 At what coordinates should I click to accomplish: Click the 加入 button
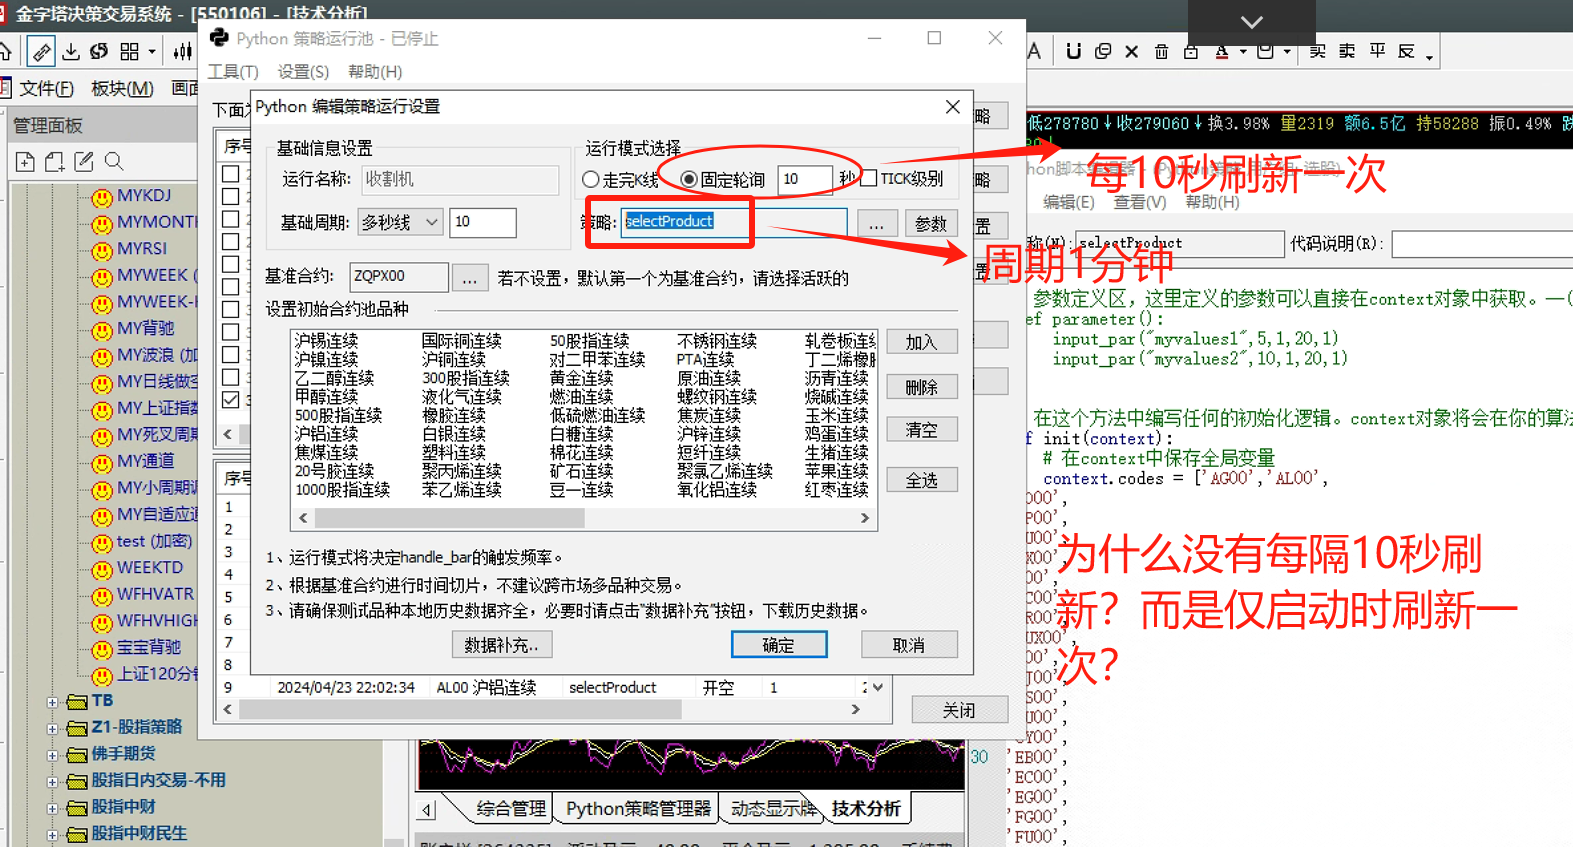coord(921,342)
